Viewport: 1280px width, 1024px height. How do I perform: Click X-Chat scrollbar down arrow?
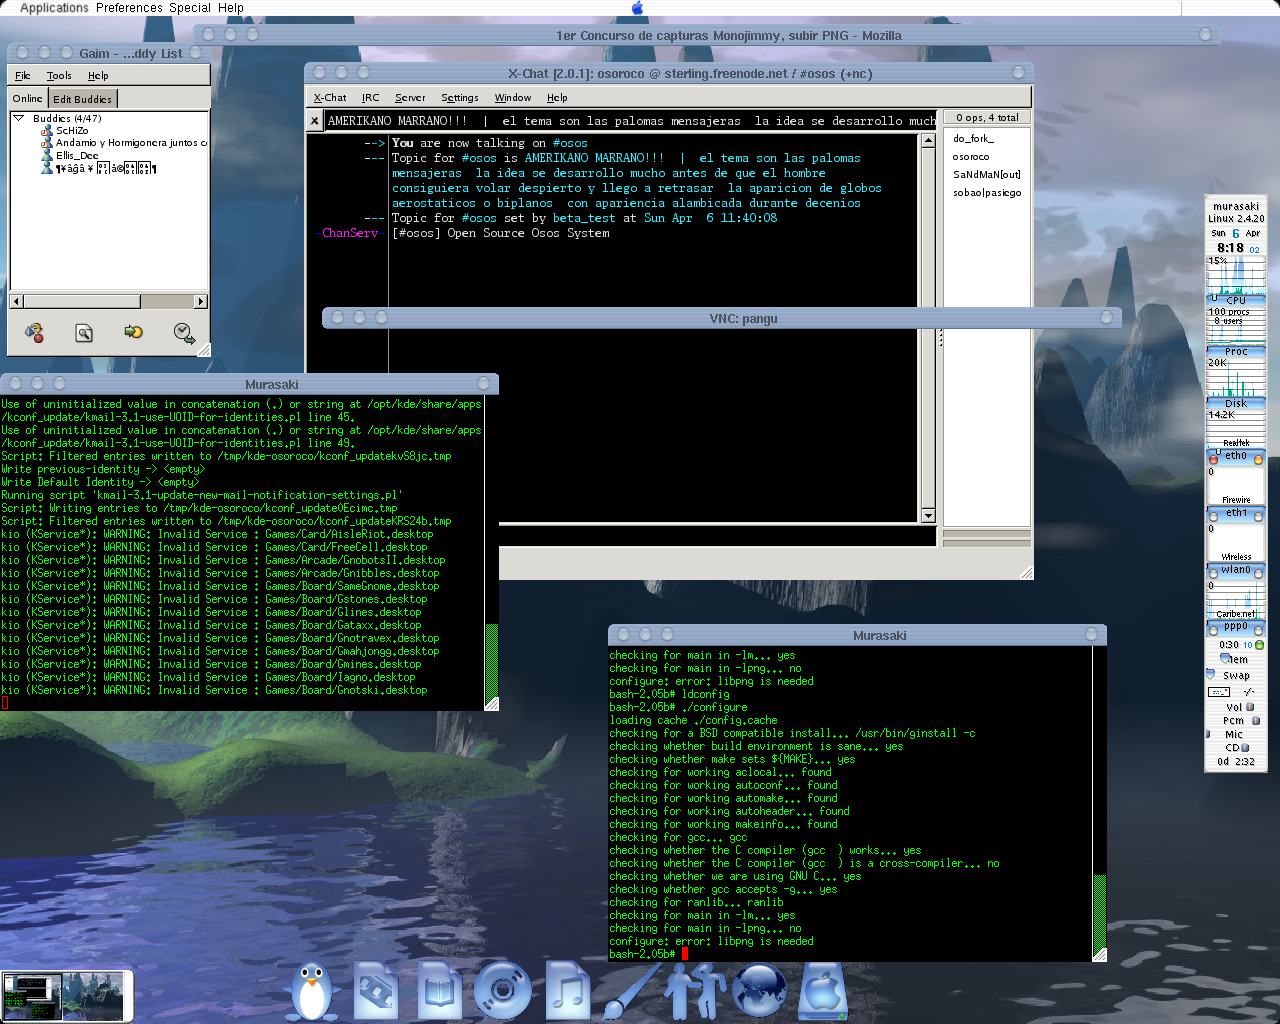coord(928,515)
